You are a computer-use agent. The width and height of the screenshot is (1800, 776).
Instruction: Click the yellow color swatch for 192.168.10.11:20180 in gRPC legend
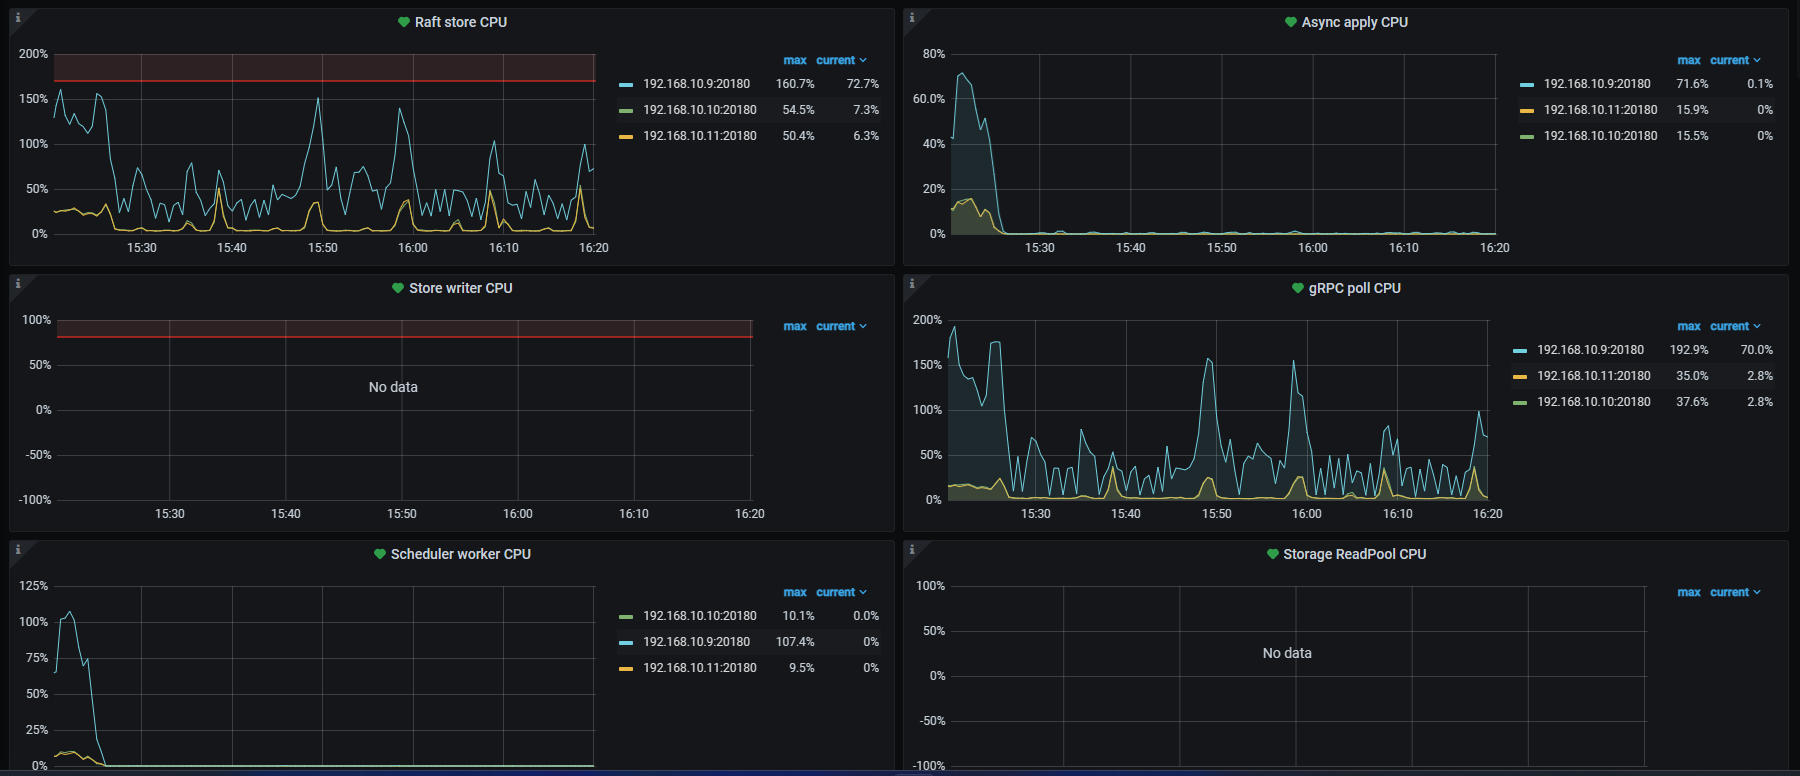coord(1520,376)
